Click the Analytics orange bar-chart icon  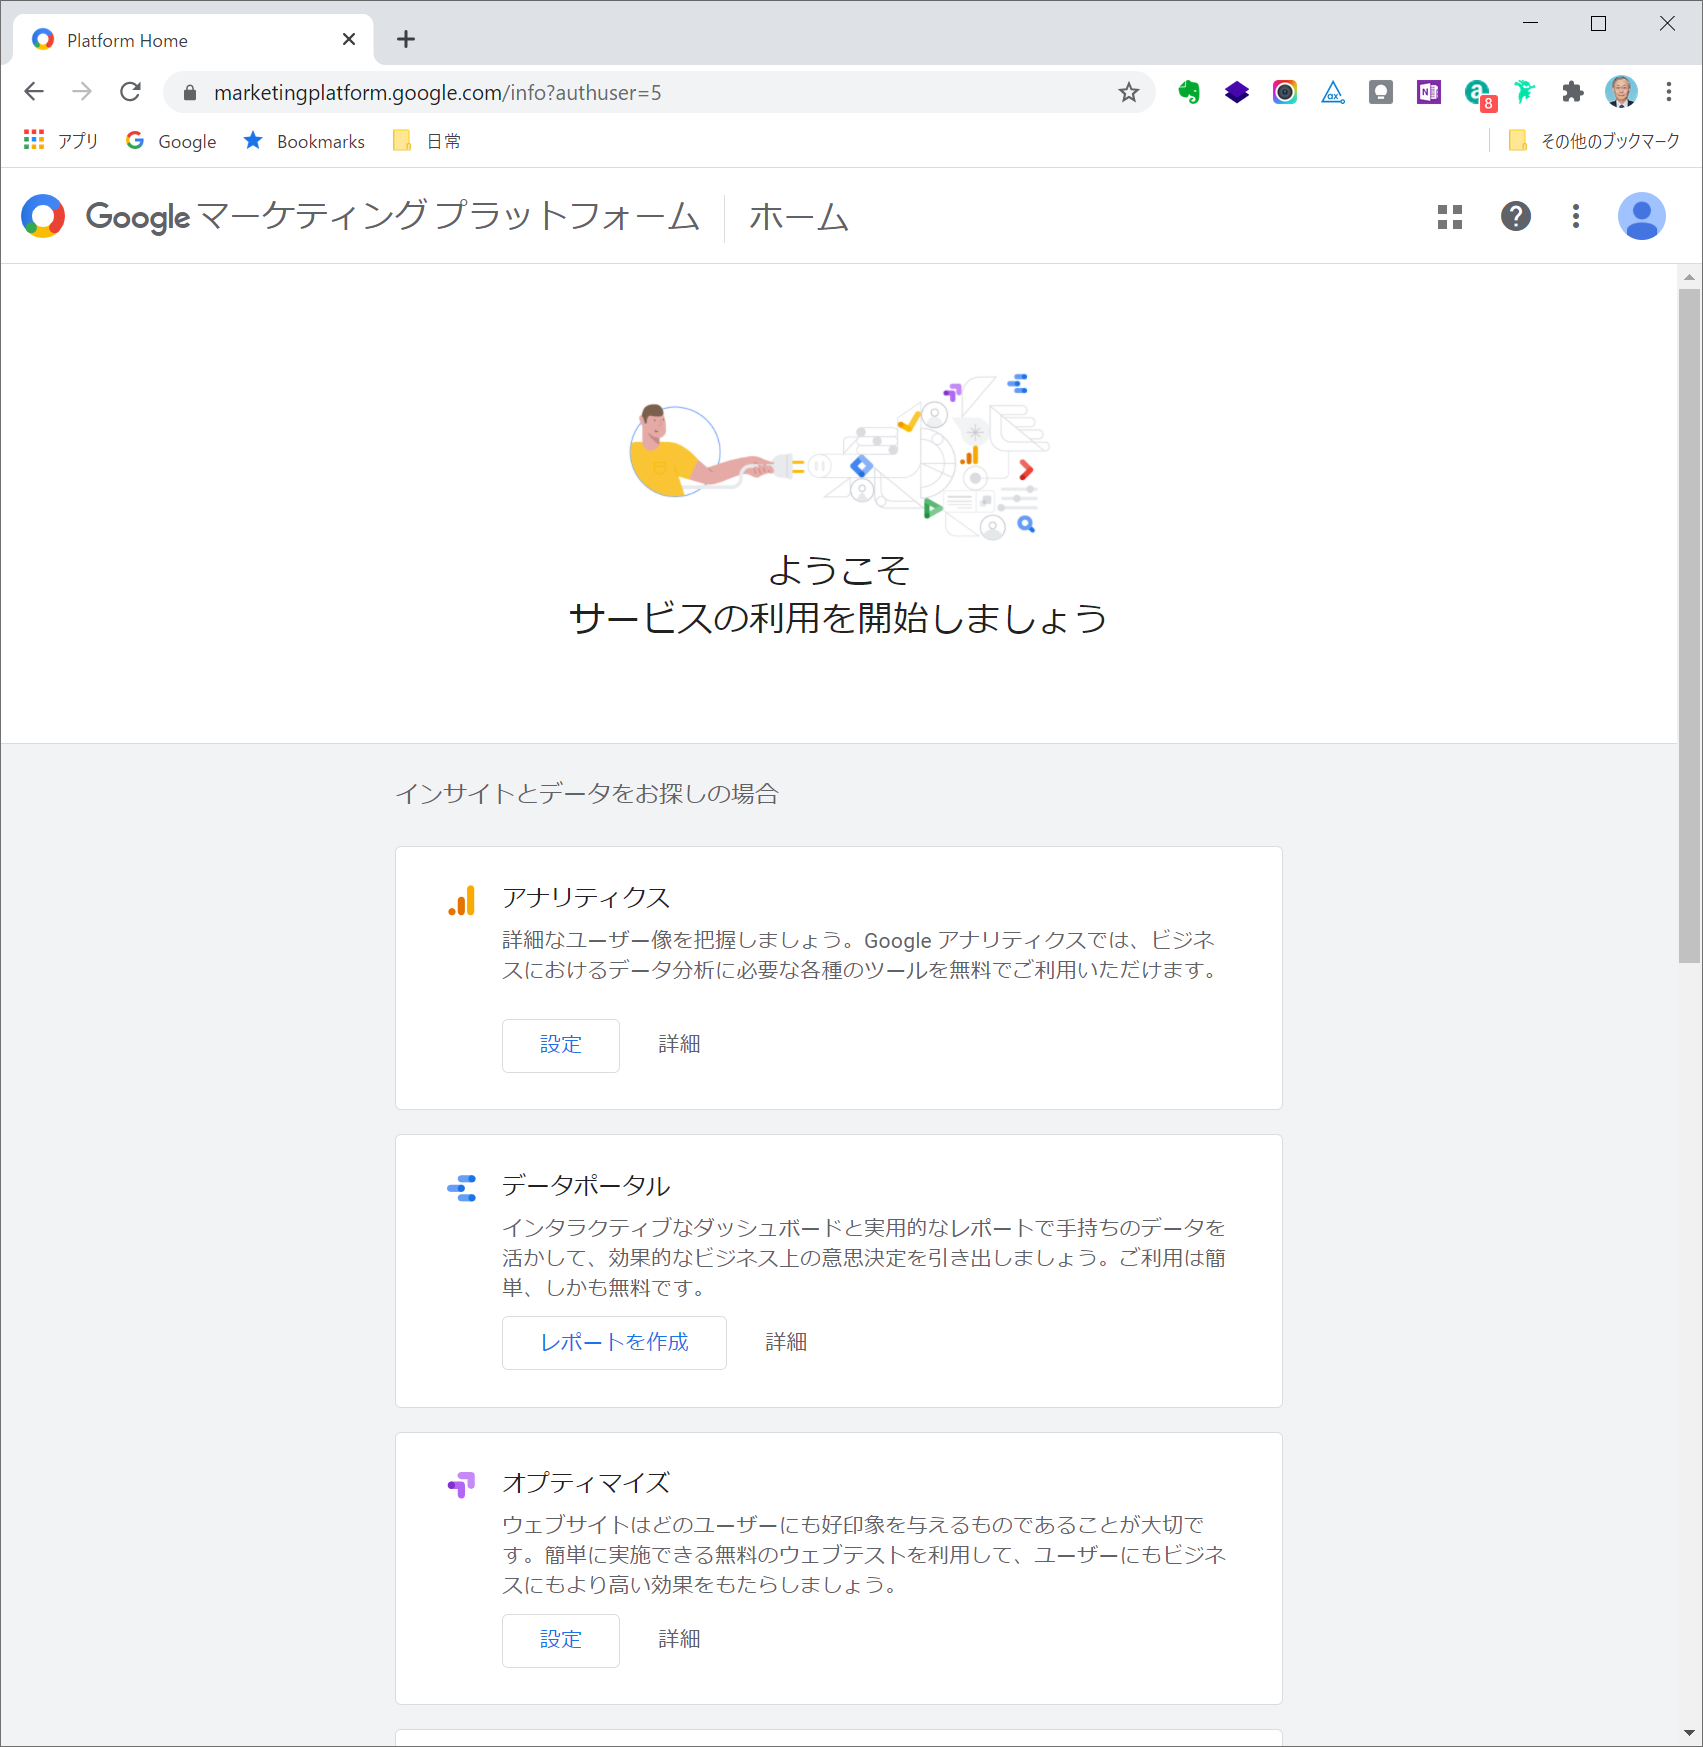coord(462,901)
